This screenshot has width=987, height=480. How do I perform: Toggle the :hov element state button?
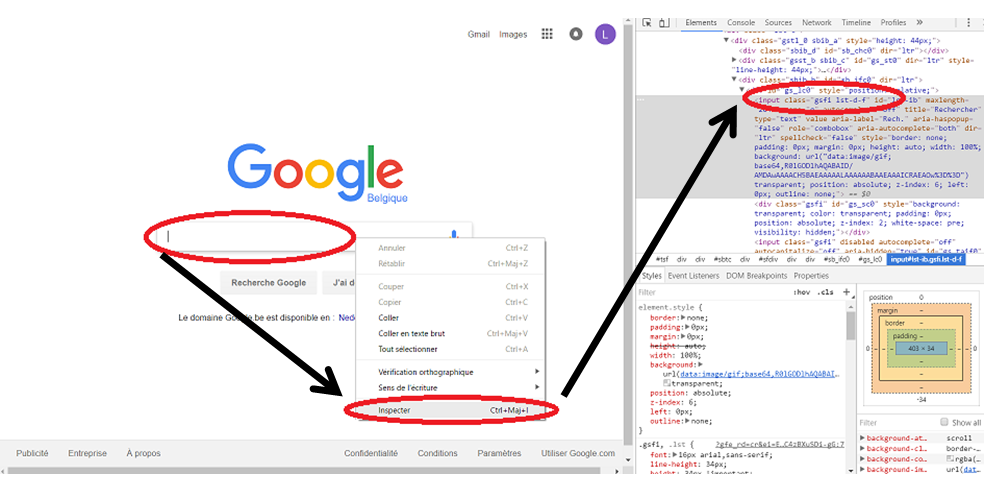[802, 293]
